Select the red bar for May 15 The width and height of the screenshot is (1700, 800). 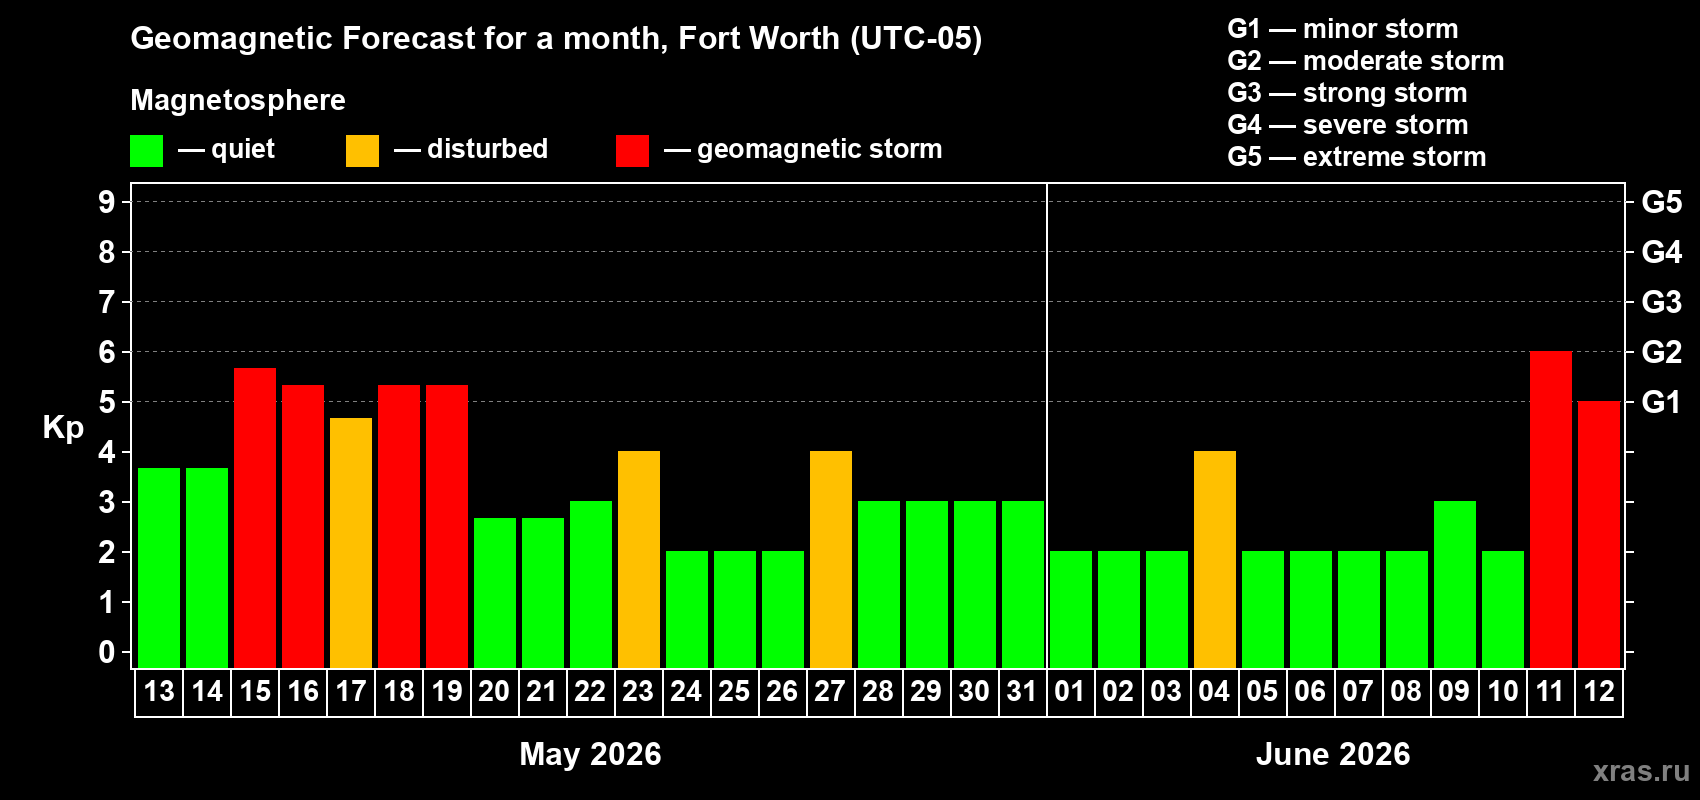click(255, 518)
